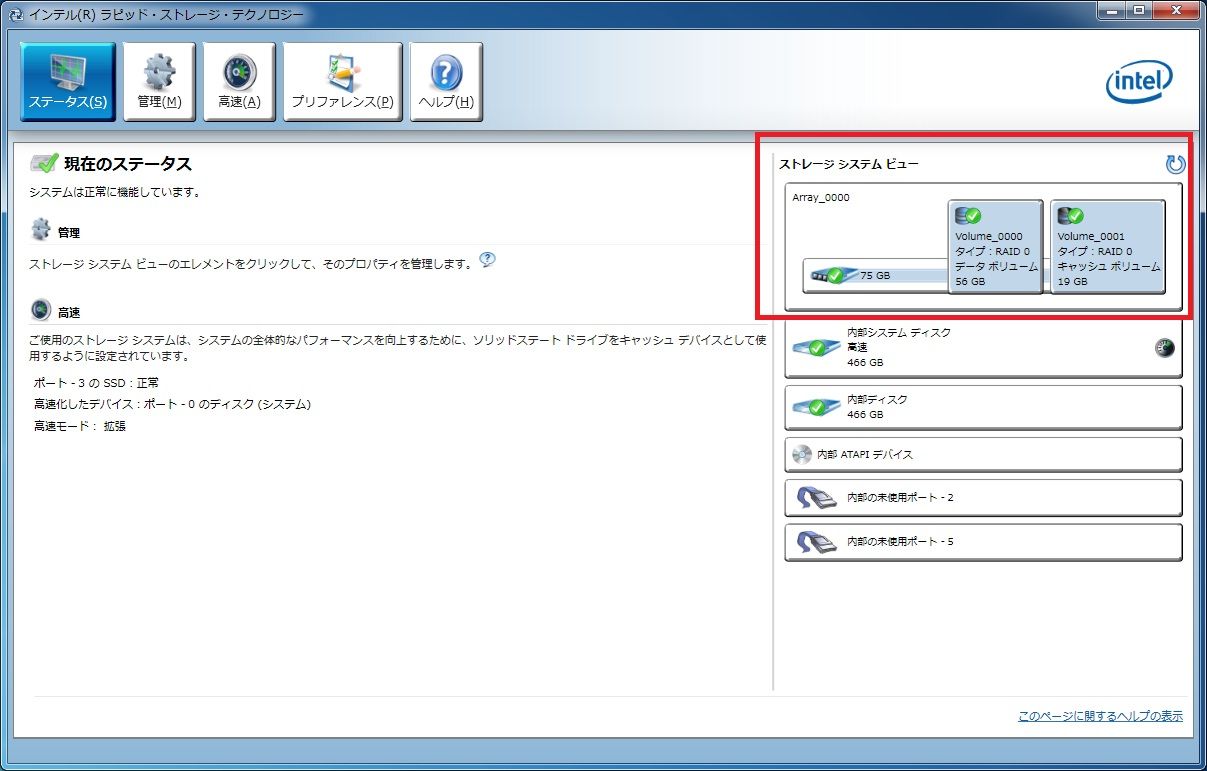Select Volume_0000 data volume tile

tap(995, 247)
